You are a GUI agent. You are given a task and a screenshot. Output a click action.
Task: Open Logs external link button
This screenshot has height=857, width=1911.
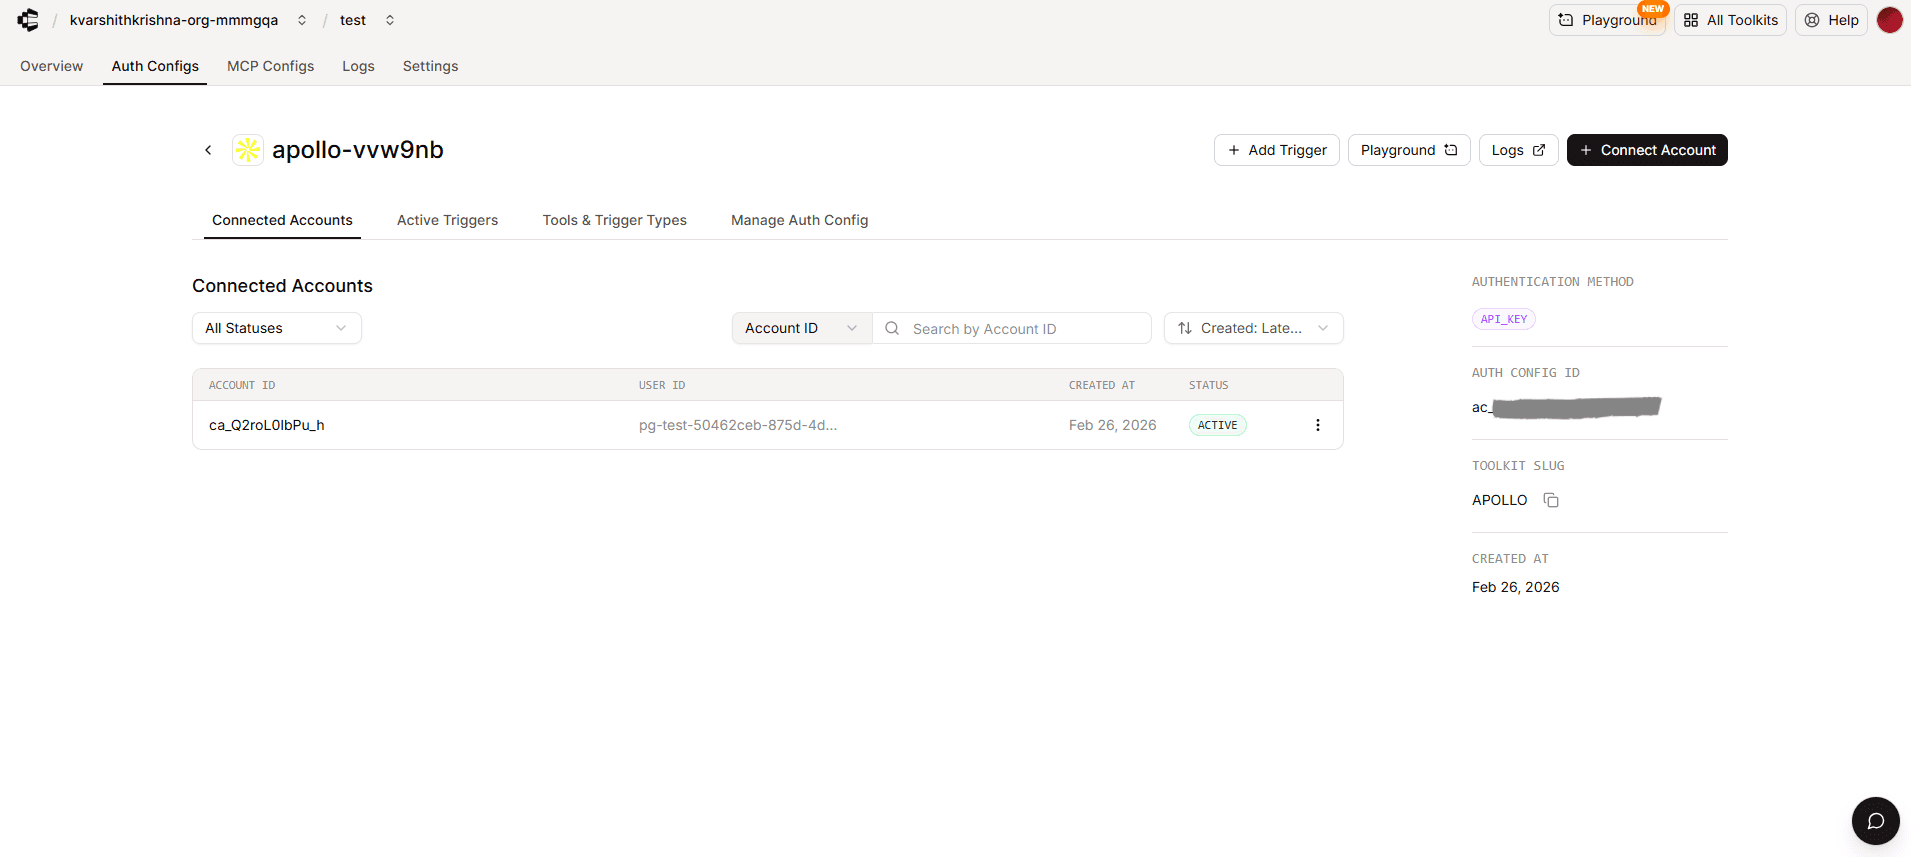(1518, 150)
